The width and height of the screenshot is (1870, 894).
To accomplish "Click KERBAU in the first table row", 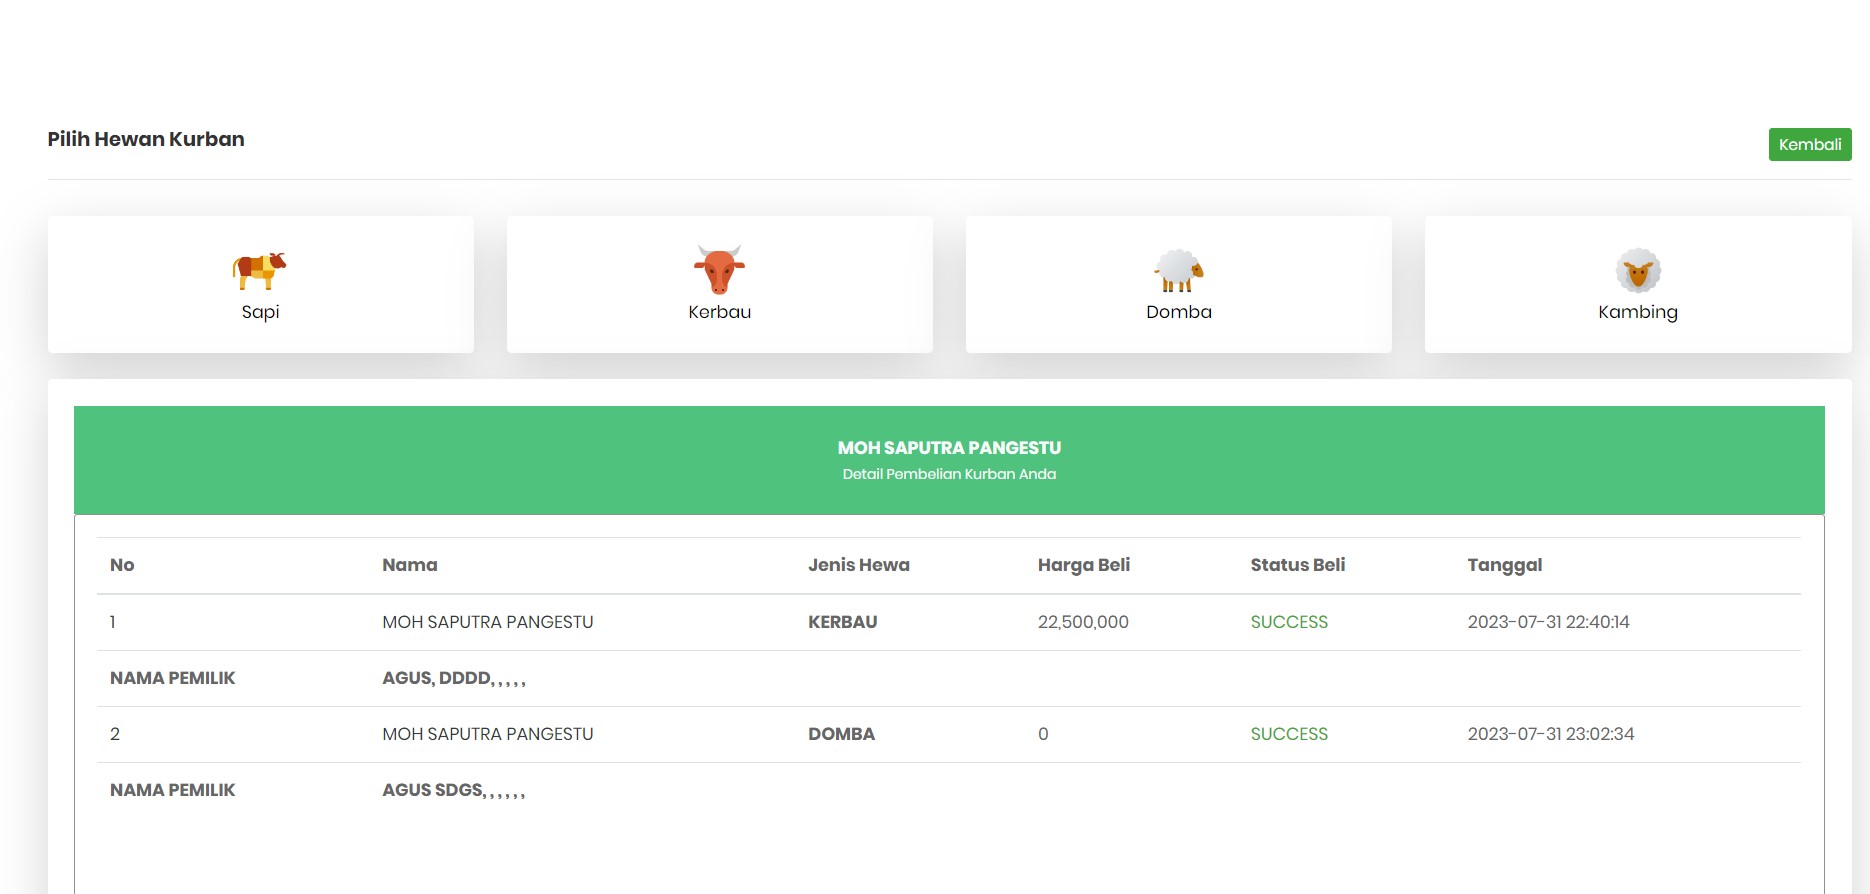I will coord(842,622).
